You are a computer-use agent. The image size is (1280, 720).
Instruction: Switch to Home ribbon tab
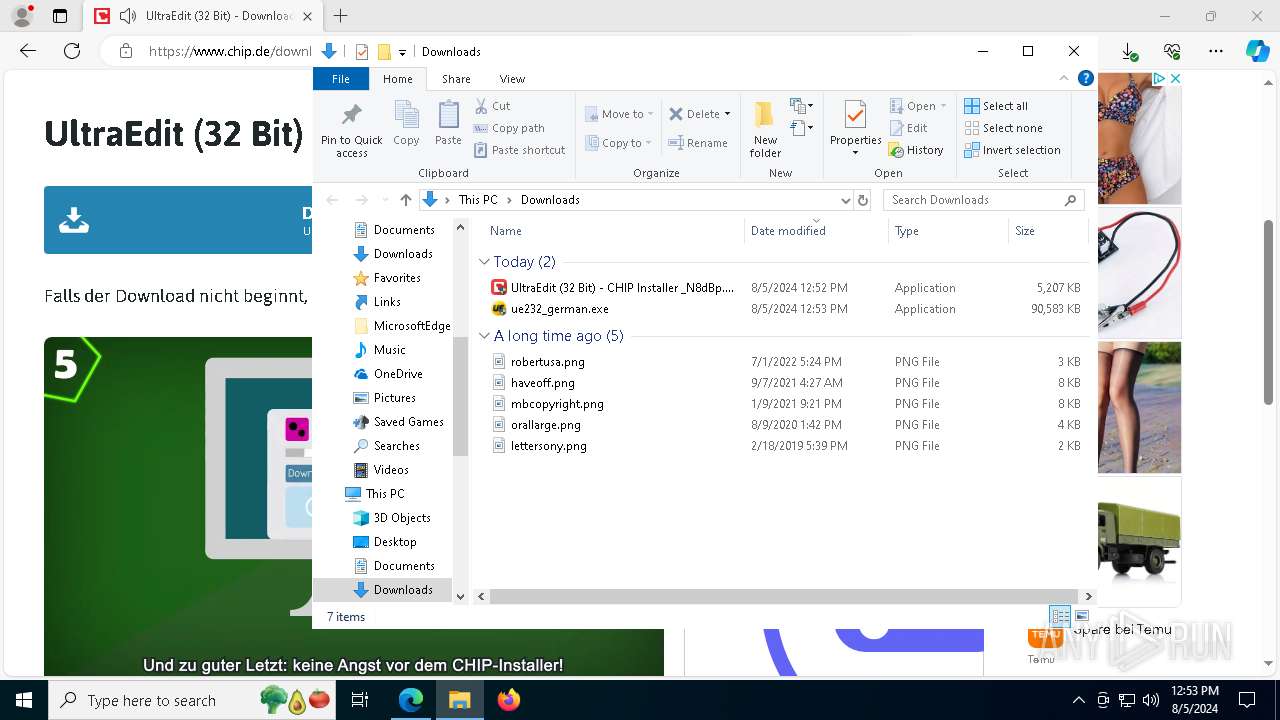point(397,79)
